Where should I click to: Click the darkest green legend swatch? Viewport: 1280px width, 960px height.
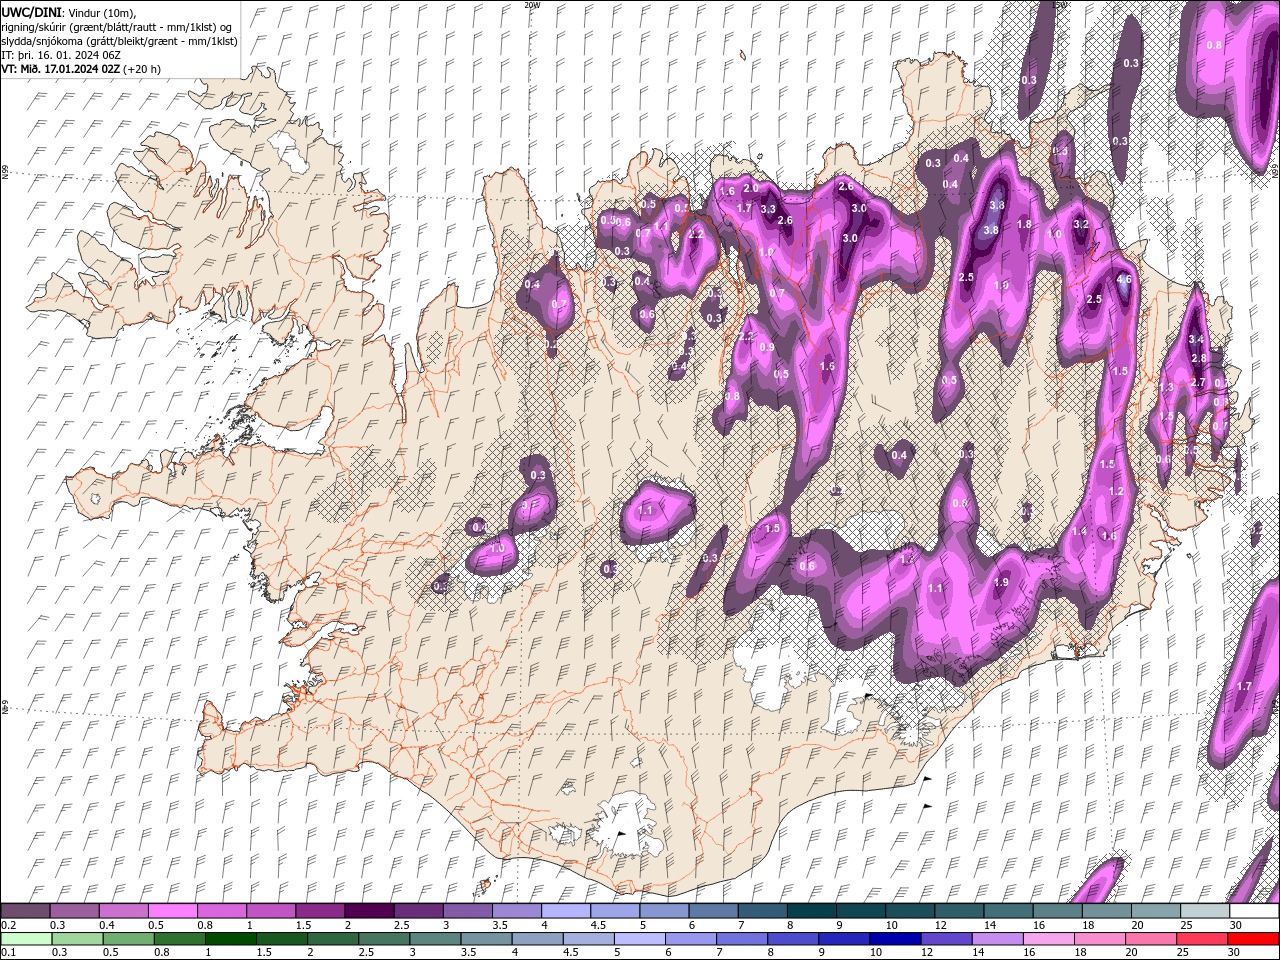[231, 938]
